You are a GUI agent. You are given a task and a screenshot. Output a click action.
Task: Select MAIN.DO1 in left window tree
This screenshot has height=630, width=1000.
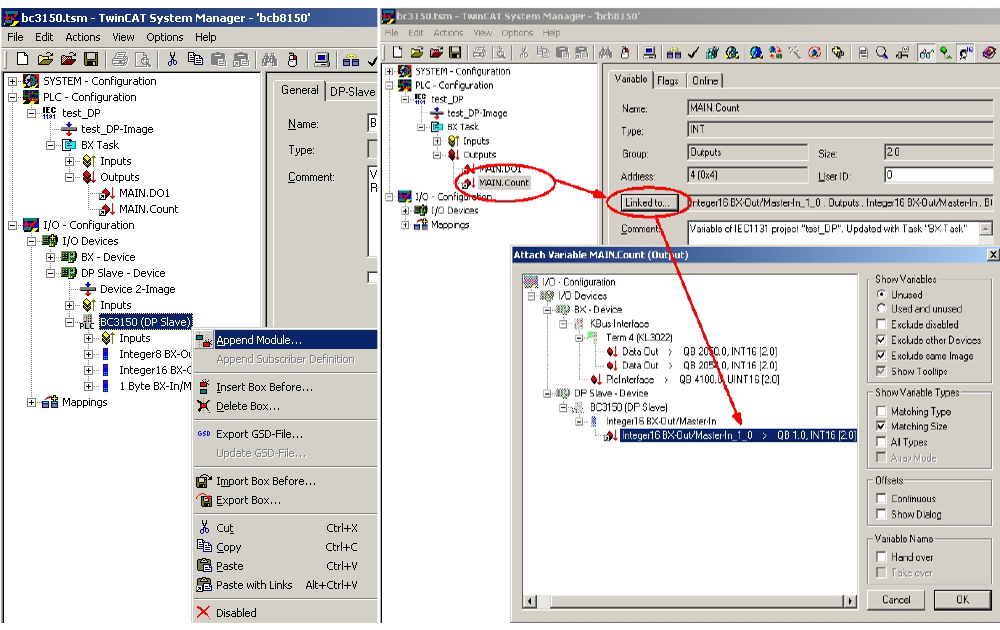pyautogui.click(x=144, y=193)
